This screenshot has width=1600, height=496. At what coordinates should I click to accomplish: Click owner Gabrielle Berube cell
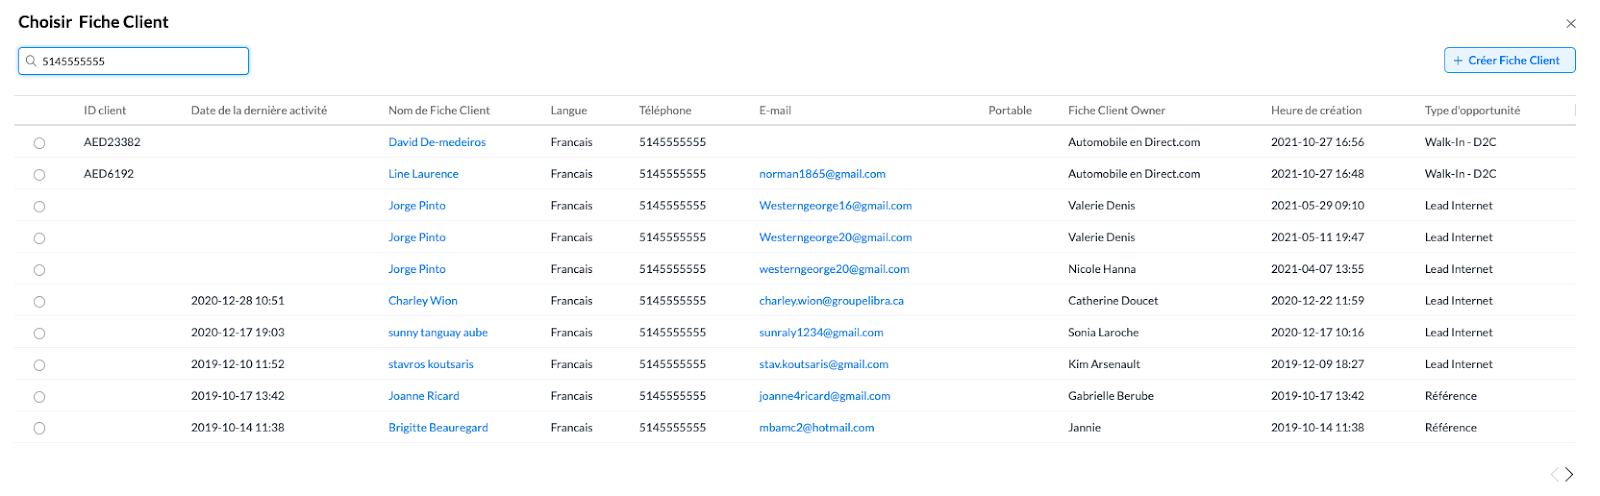click(1111, 396)
